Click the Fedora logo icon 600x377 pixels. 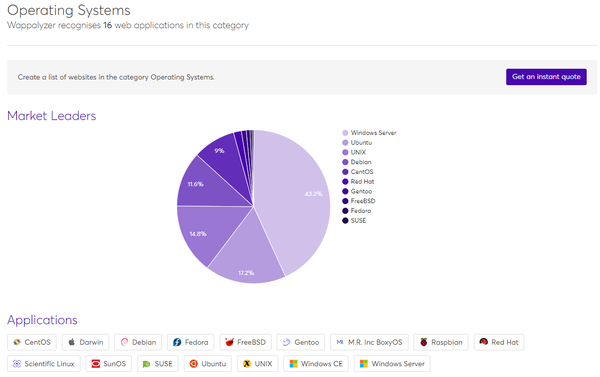[177, 342]
